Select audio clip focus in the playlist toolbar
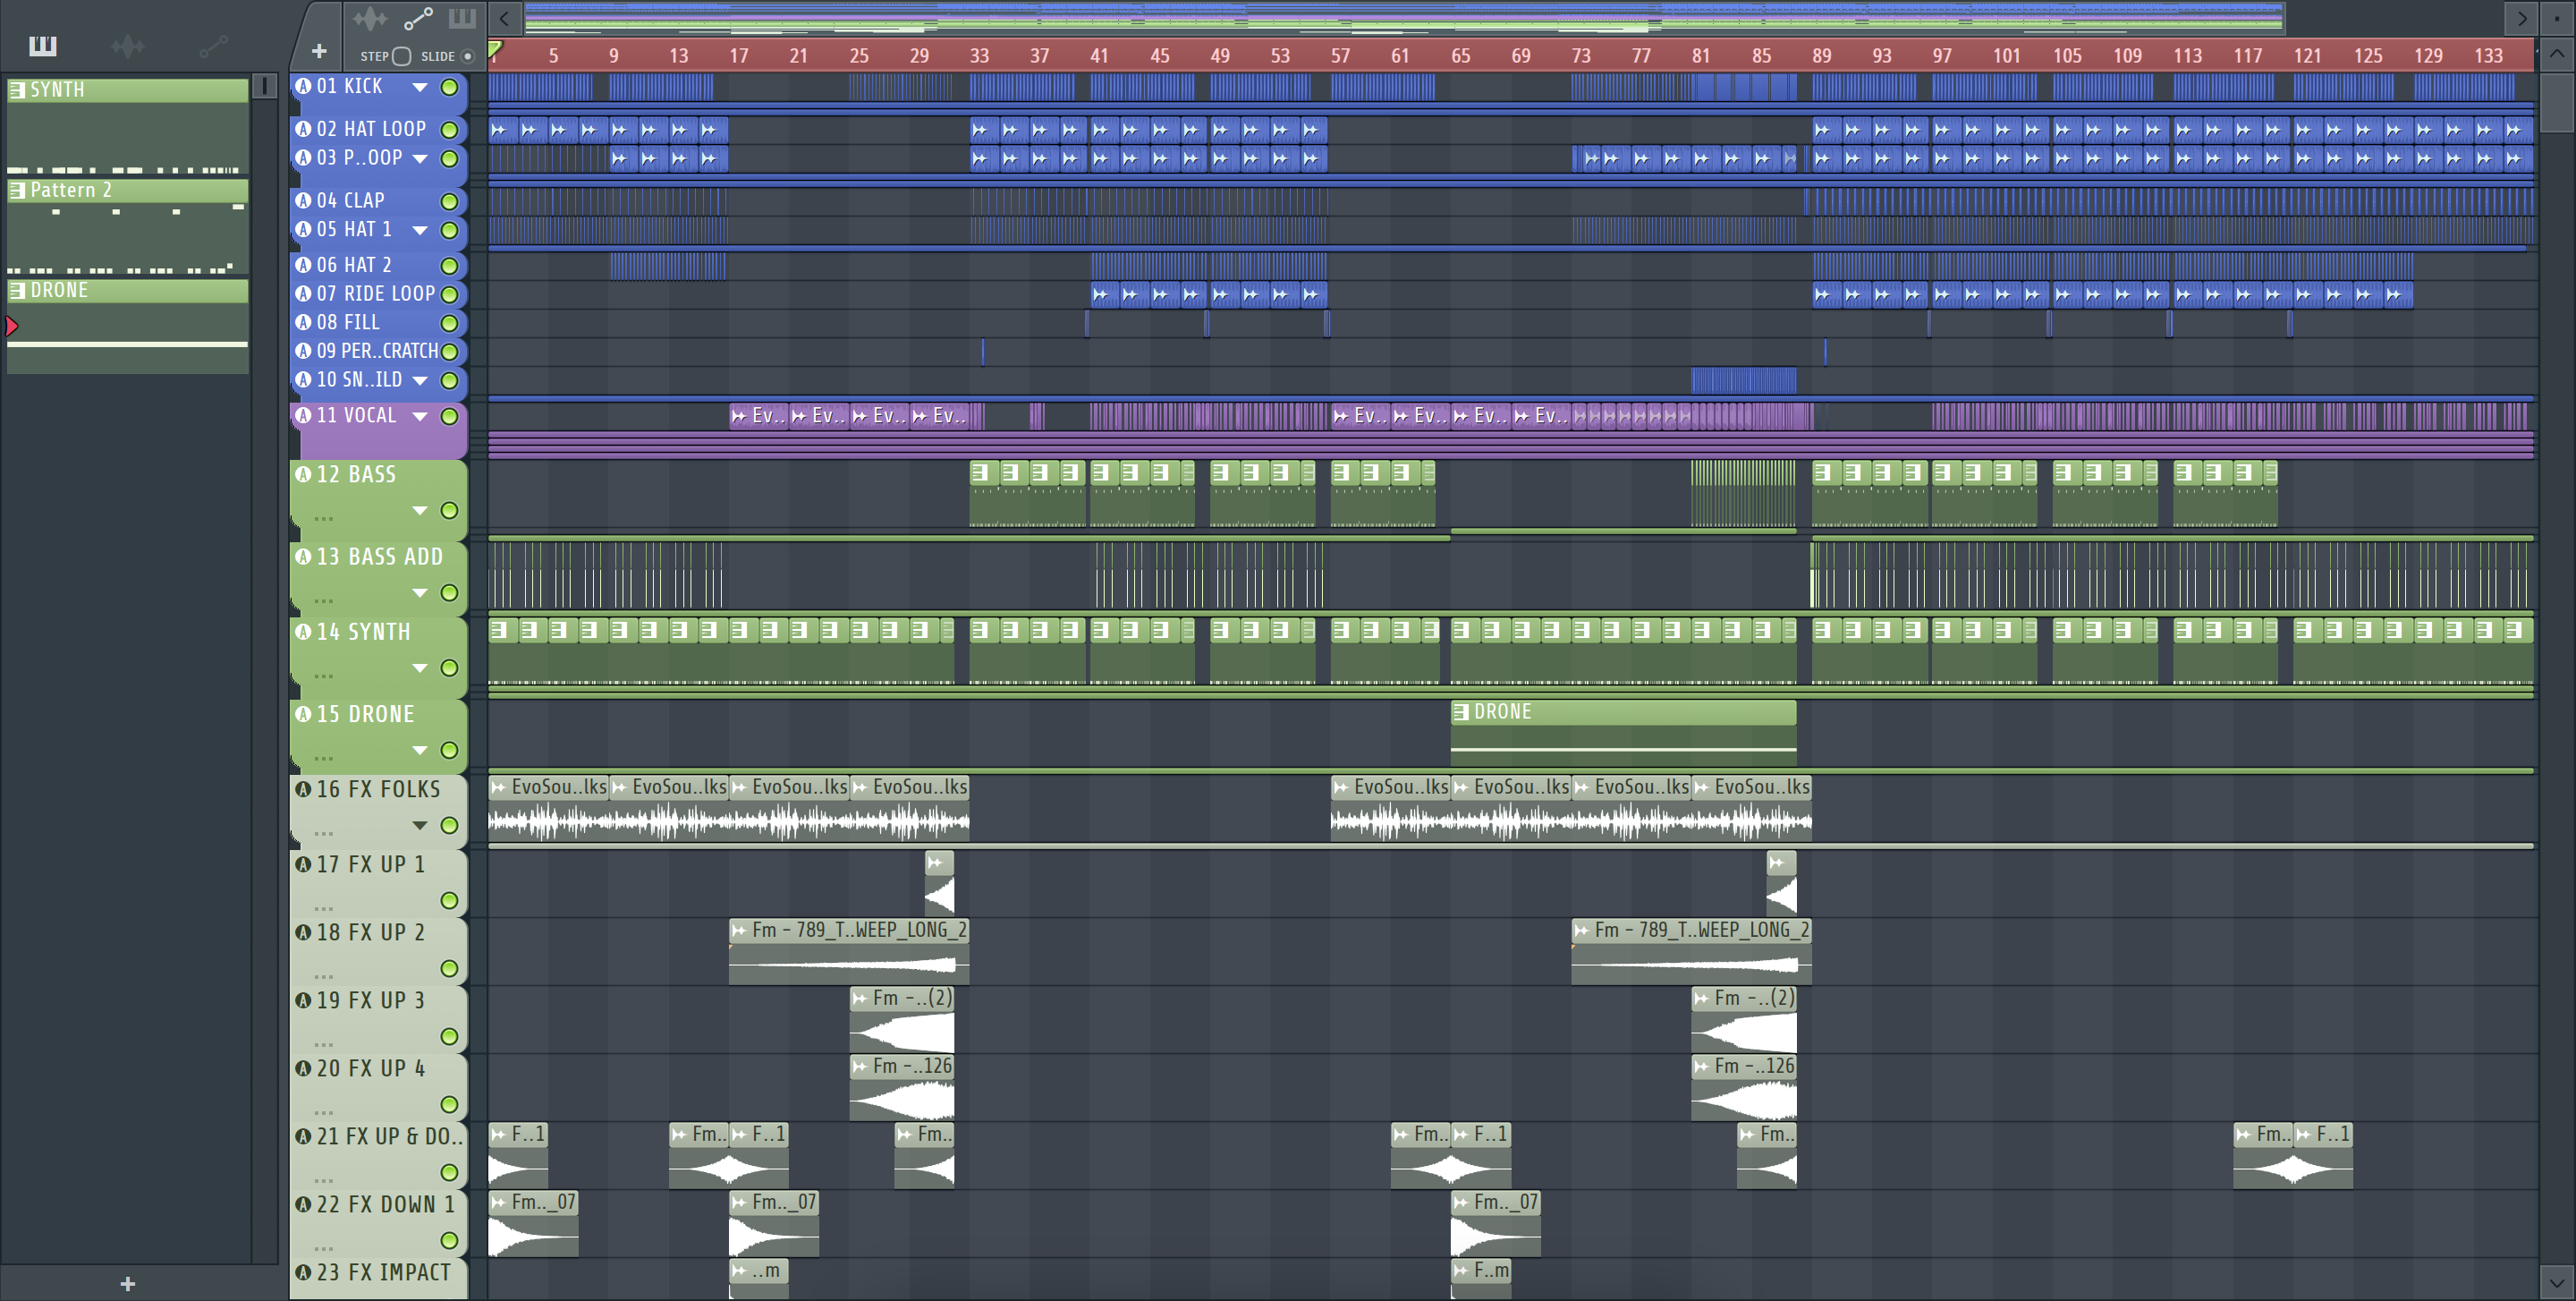 coord(369,18)
